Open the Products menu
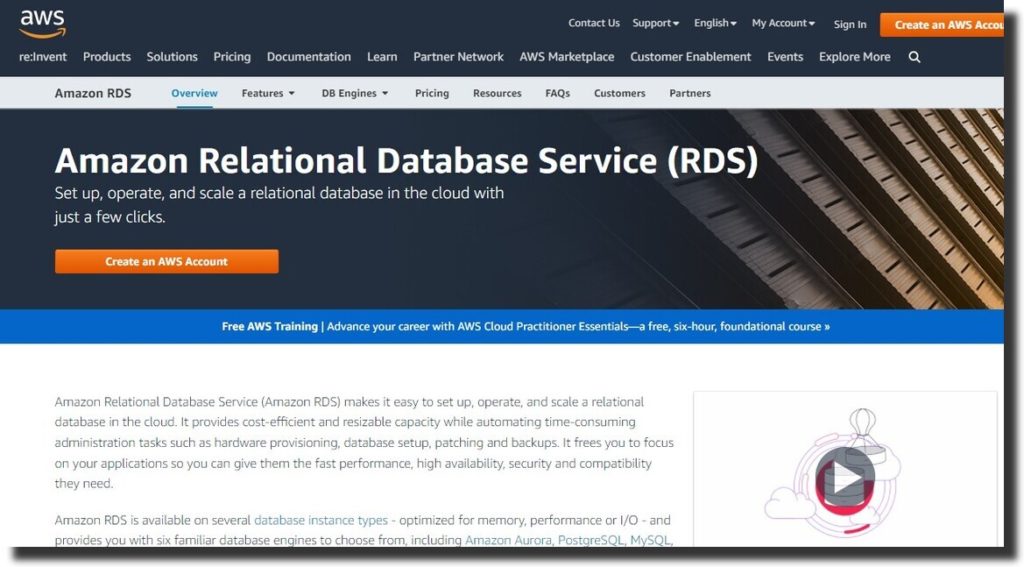1024x567 pixels. (x=106, y=57)
